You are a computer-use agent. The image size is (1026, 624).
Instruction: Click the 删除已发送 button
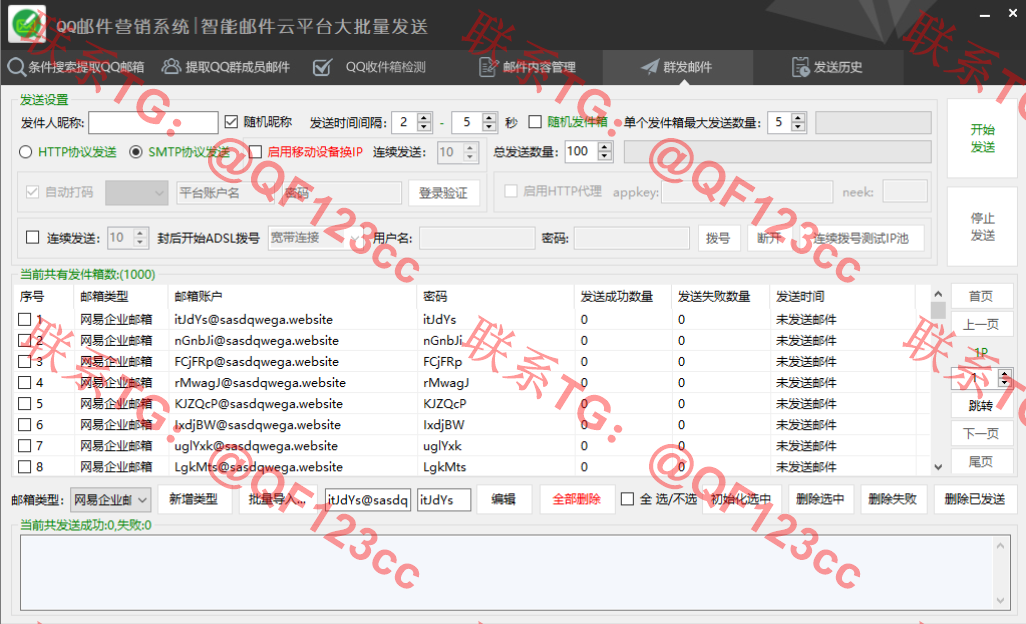[x=975, y=499]
